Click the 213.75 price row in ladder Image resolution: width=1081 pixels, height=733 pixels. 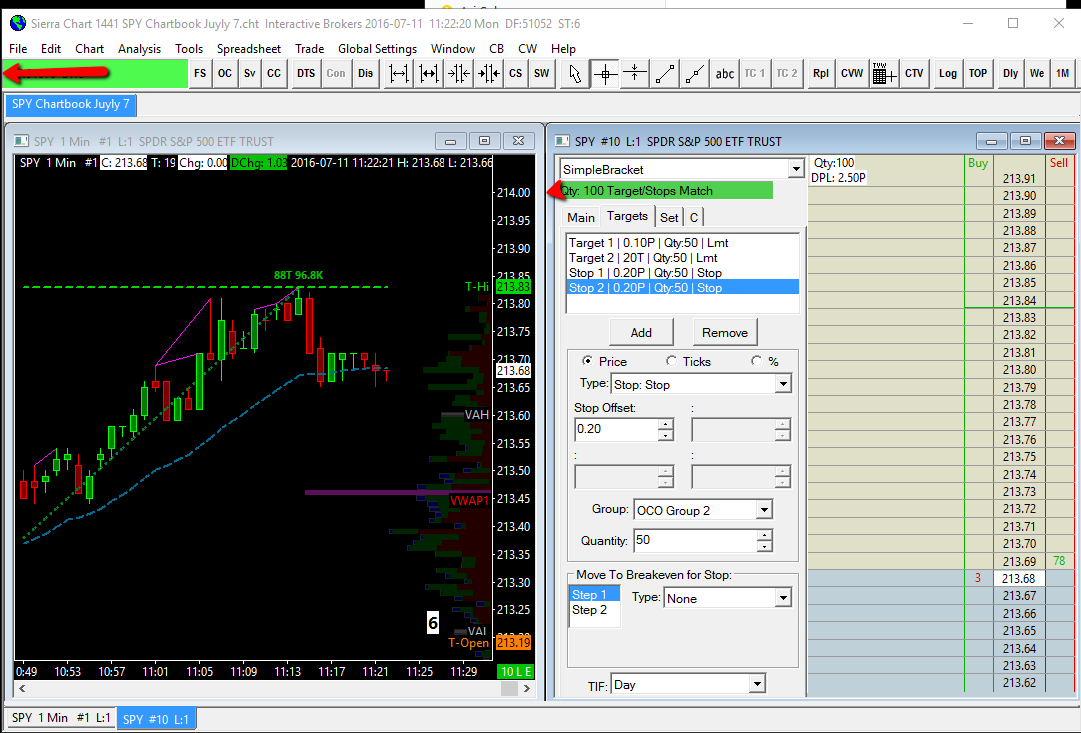pos(1019,456)
